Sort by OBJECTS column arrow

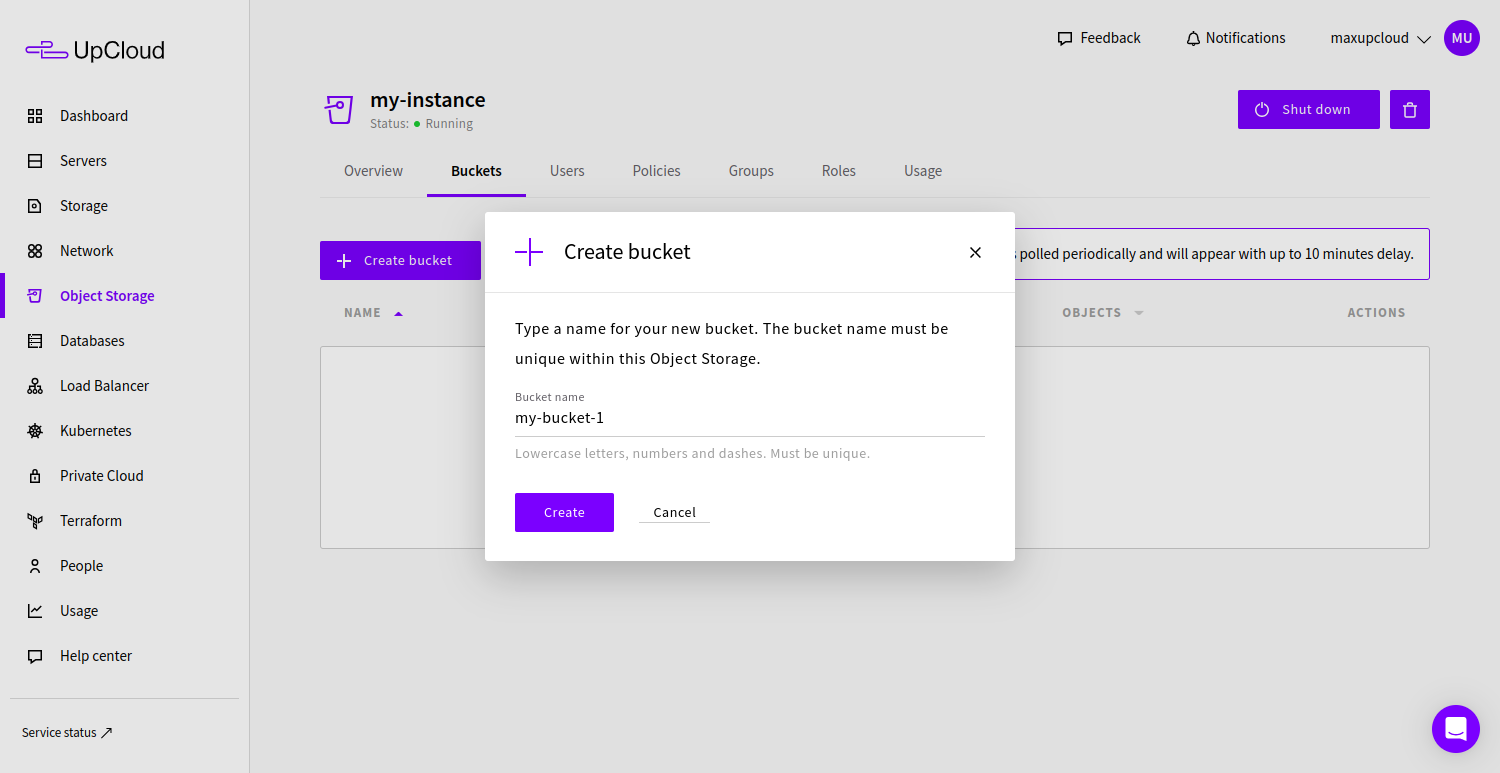pyautogui.click(x=1138, y=313)
